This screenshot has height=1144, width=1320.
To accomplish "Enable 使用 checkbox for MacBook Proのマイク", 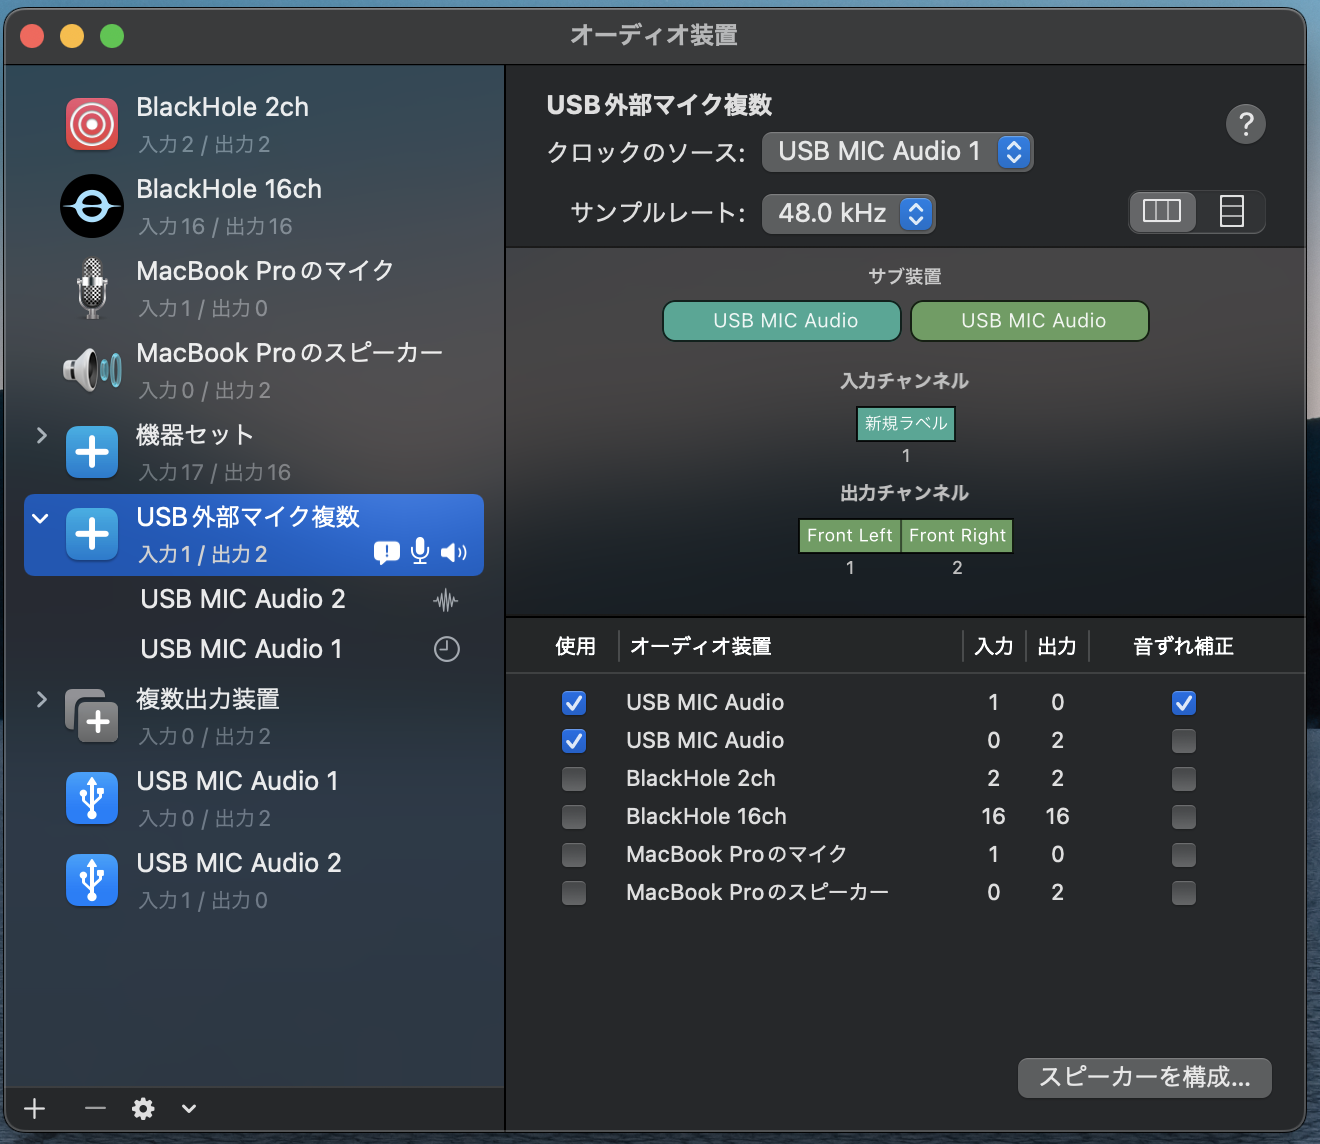I will pos(574,855).
